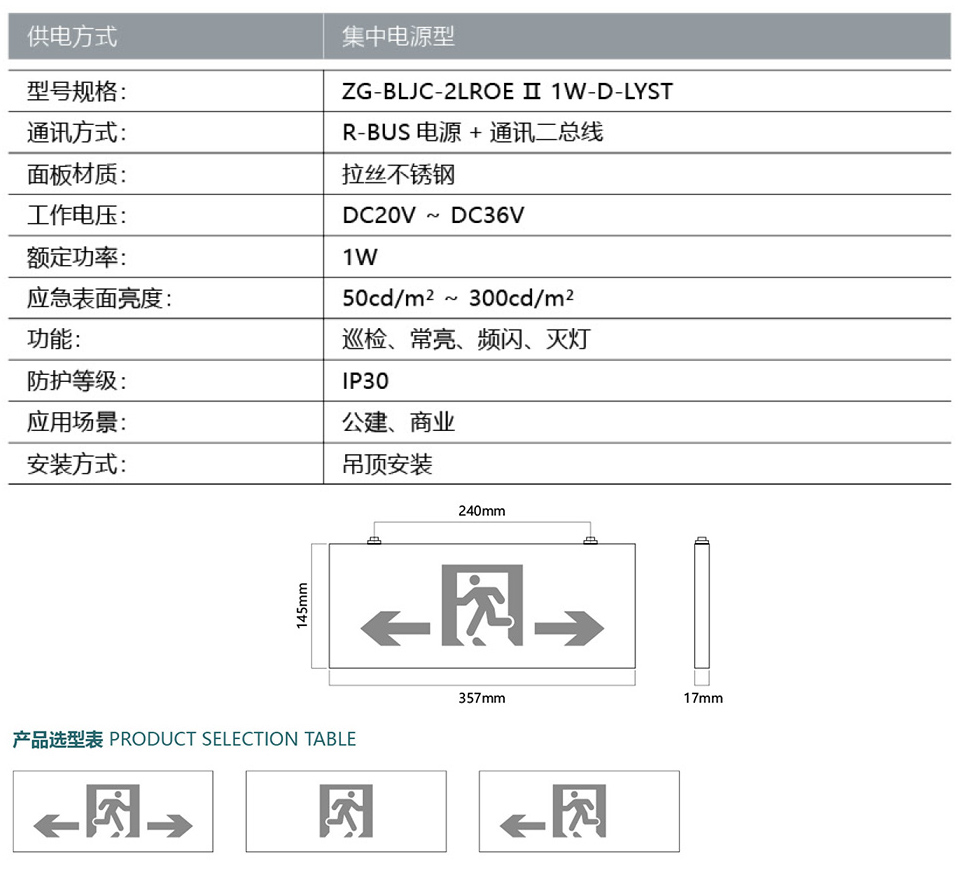The width and height of the screenshot is (958, 884).
Task: Click the 吊顶安装 installation method value
Action: coord(387,465)
